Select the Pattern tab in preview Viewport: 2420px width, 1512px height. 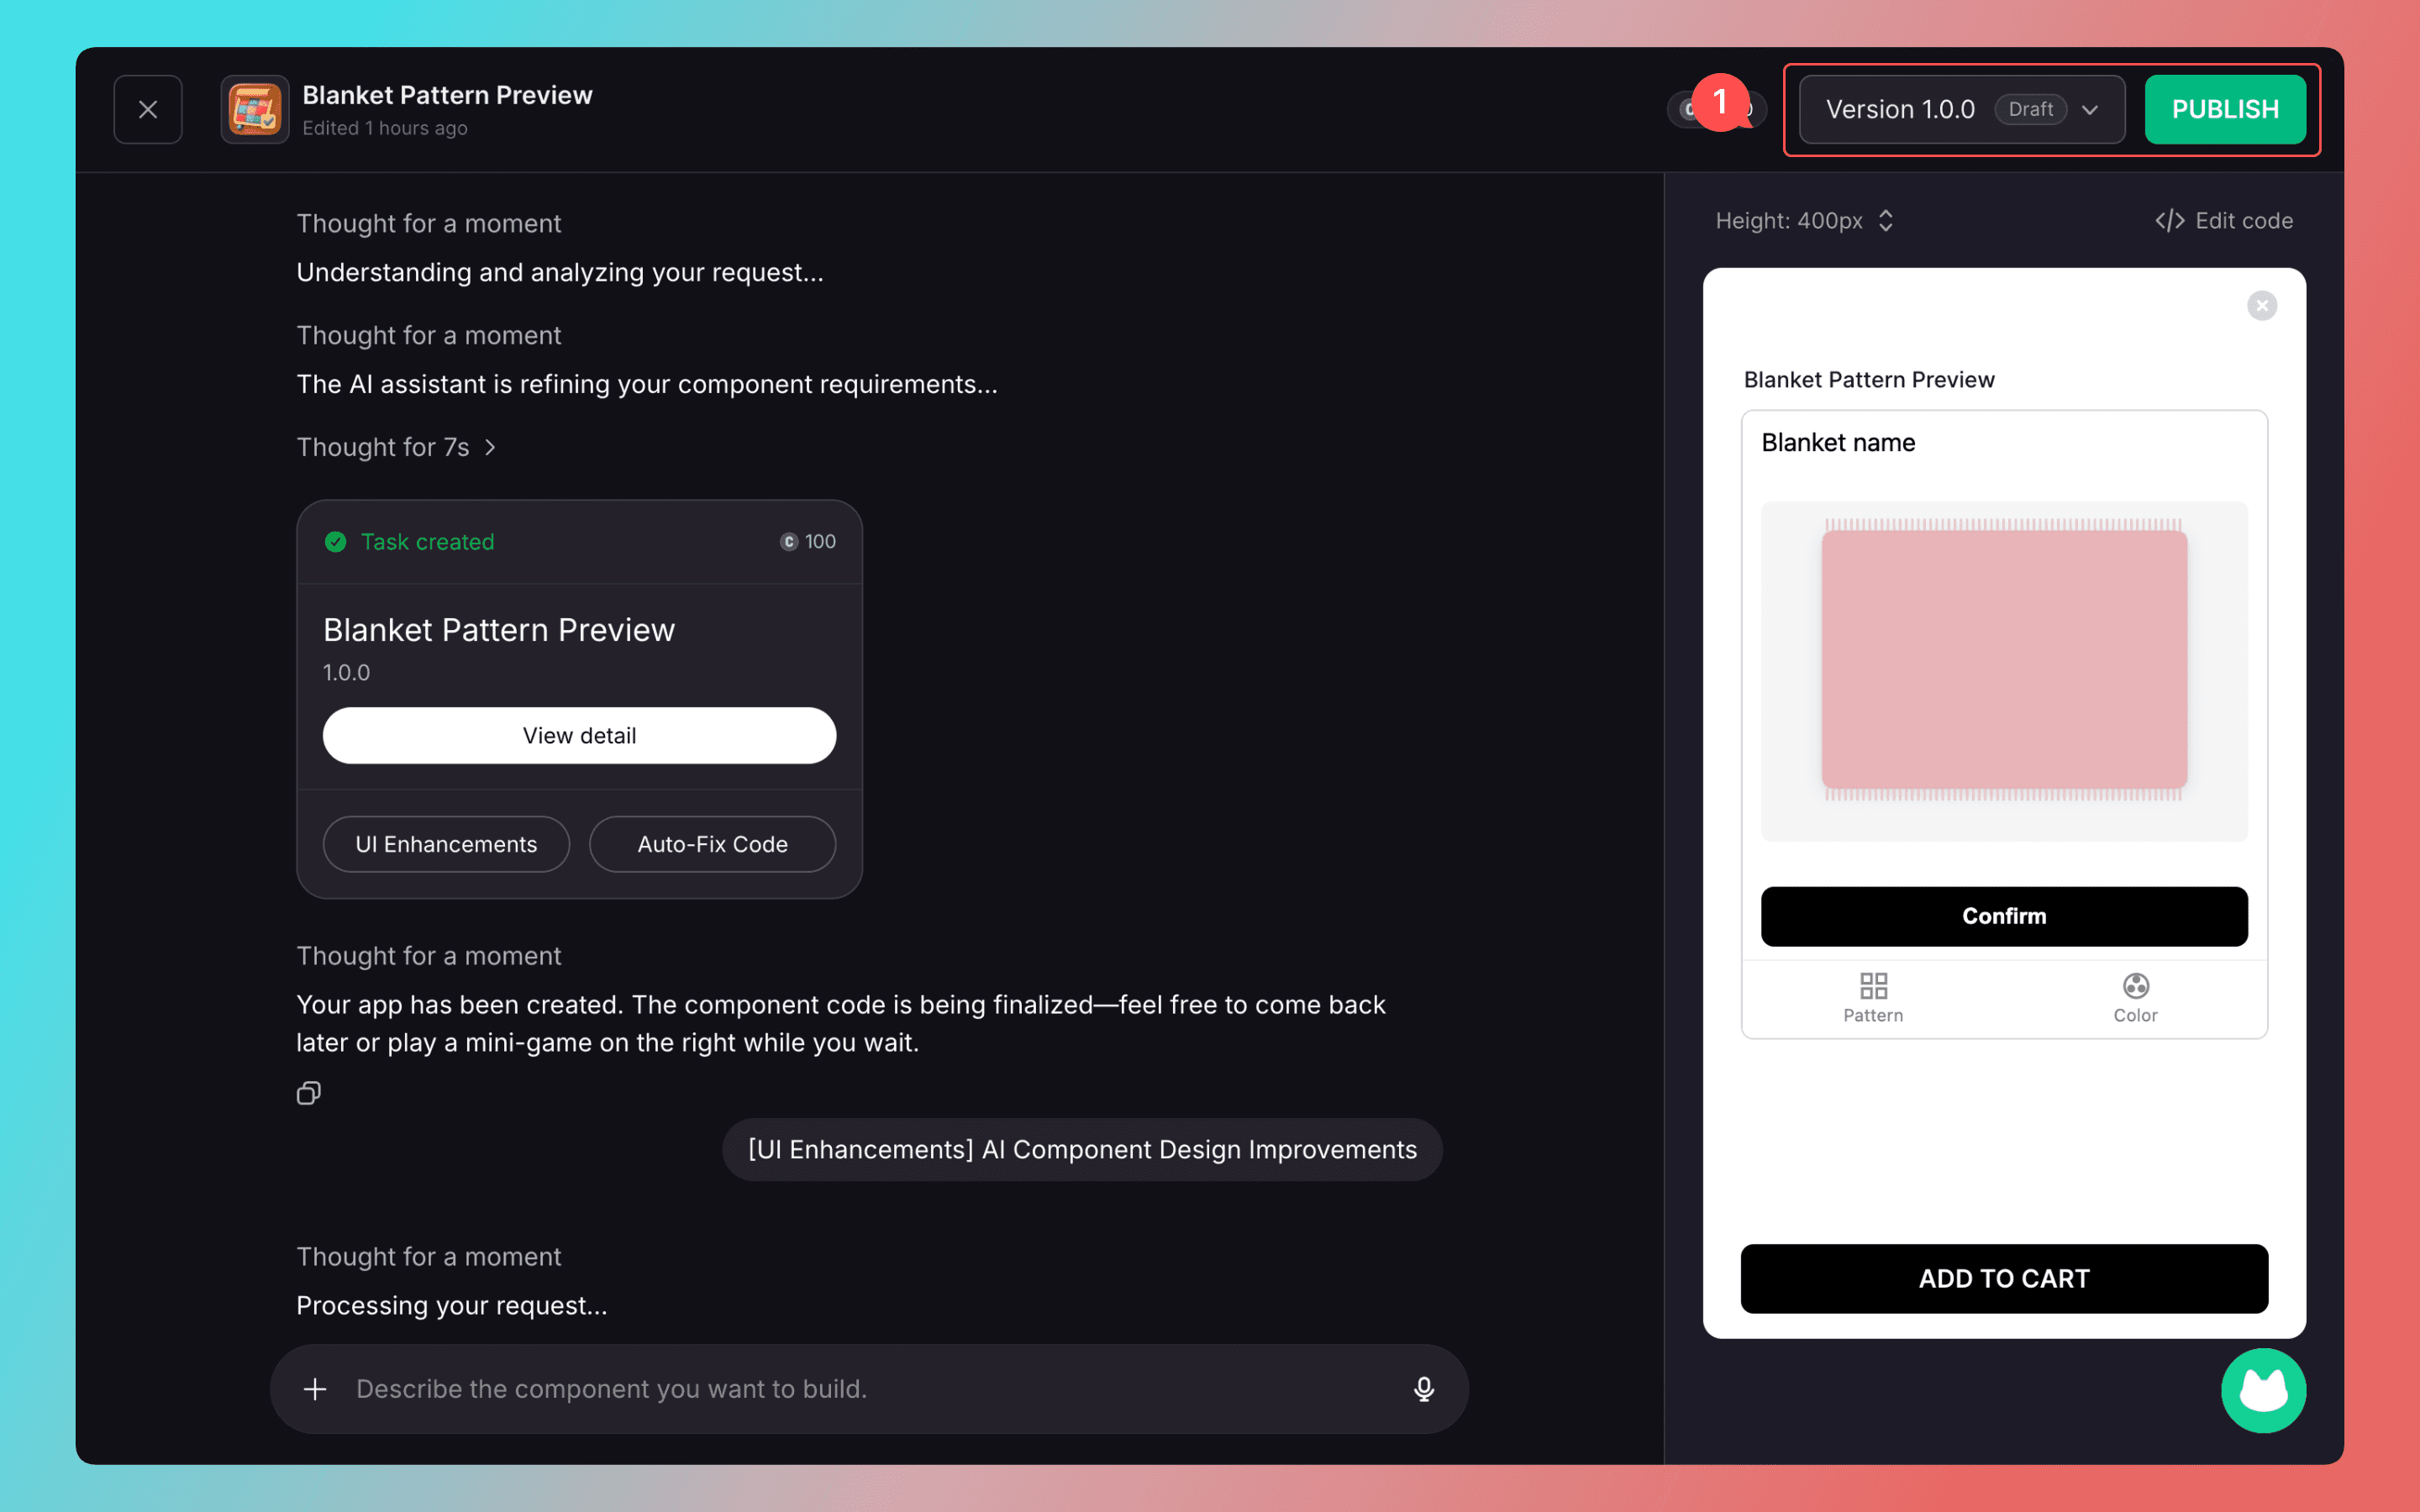(1872, 997)
